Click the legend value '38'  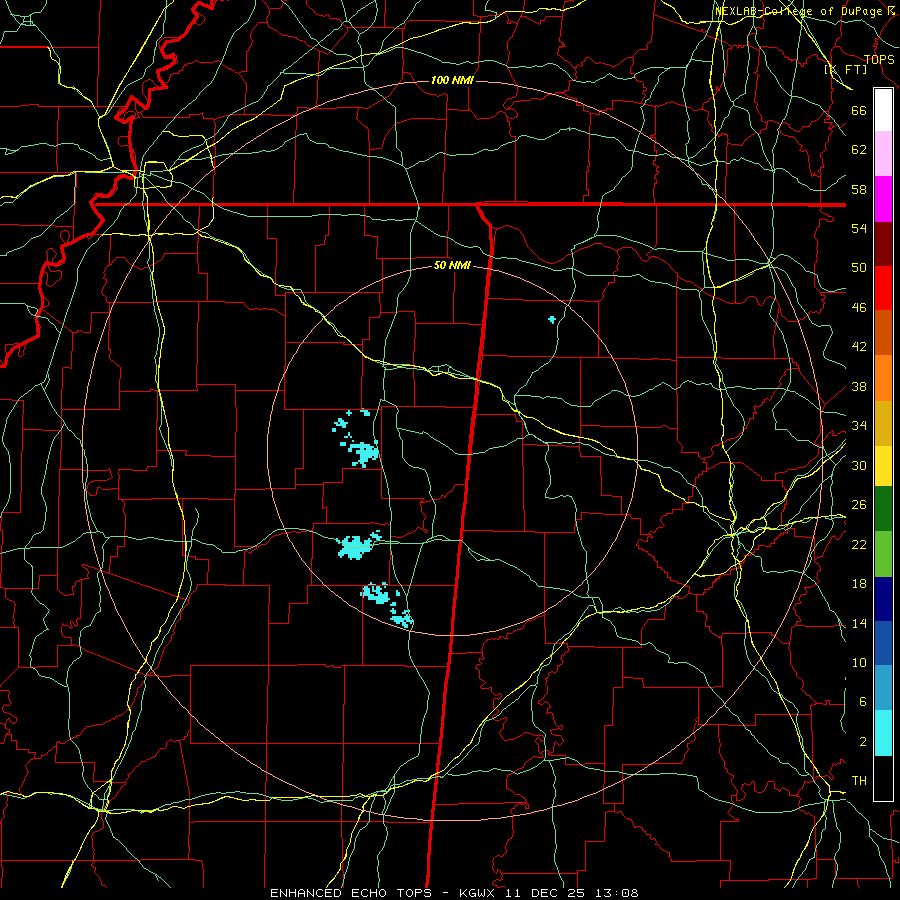859,386
